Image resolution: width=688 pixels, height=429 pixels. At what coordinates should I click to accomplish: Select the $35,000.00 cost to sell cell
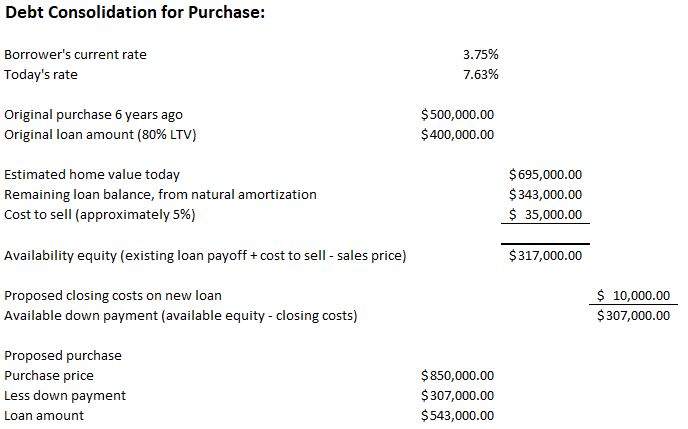pyautogui.click(x=545, y=215)
